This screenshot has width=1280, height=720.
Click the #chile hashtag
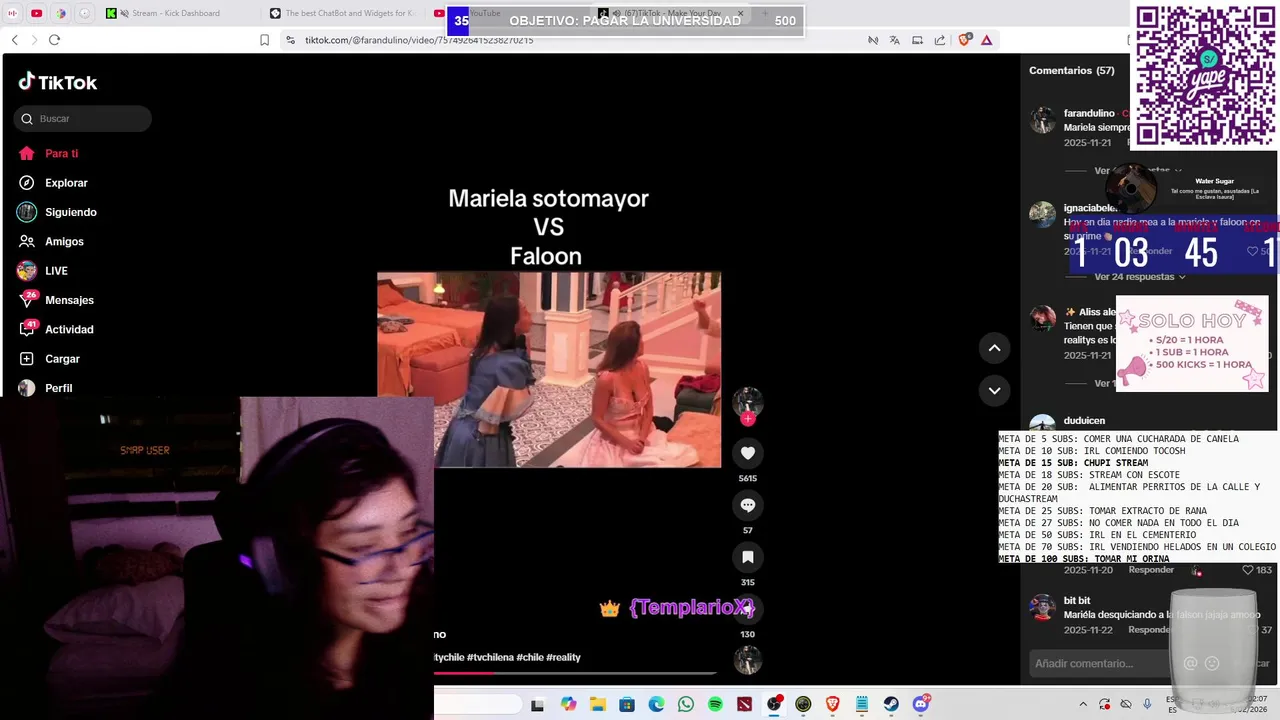click(529, 657)
